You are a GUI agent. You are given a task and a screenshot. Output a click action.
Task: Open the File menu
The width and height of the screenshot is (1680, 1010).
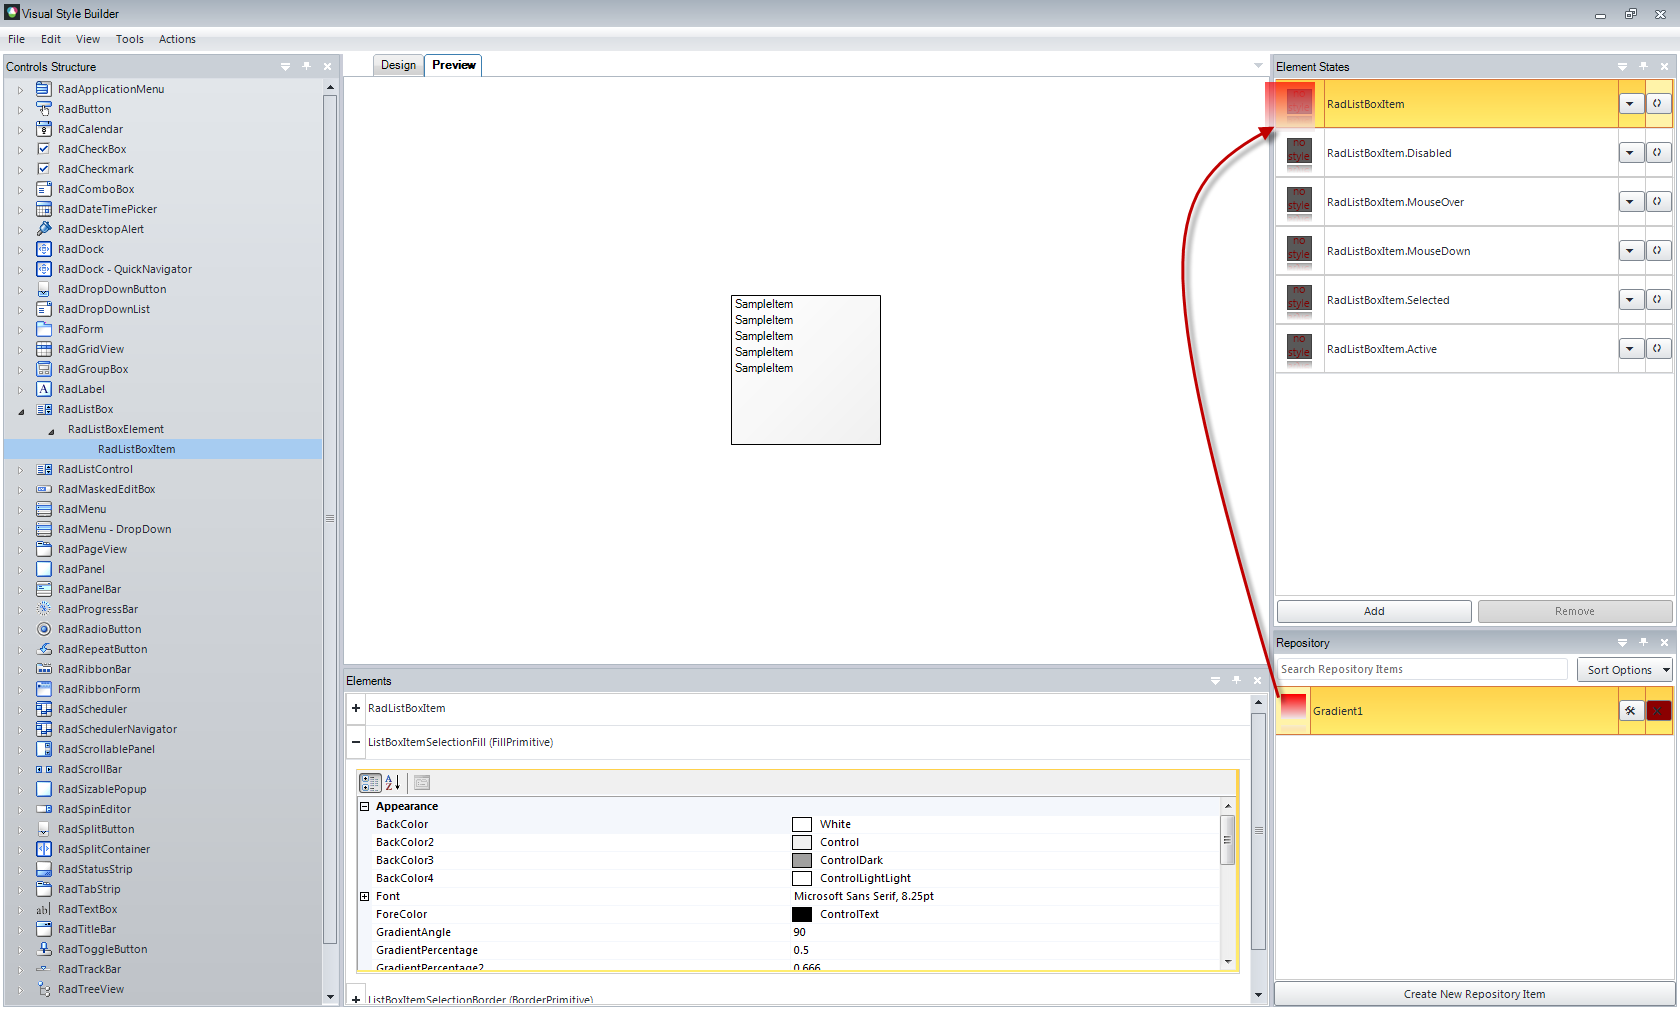coord(17,39)
